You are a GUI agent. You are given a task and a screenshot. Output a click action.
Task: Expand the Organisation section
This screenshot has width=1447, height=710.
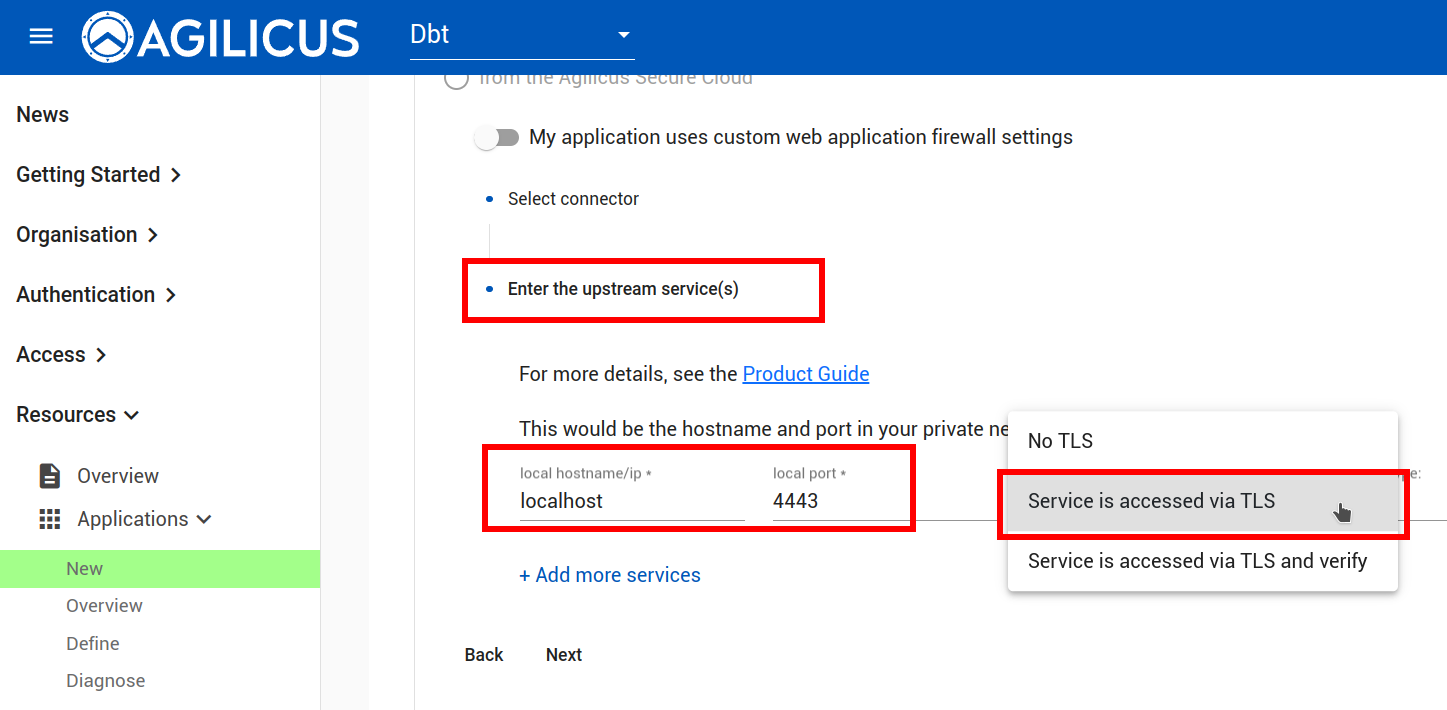tap(87, 235)
